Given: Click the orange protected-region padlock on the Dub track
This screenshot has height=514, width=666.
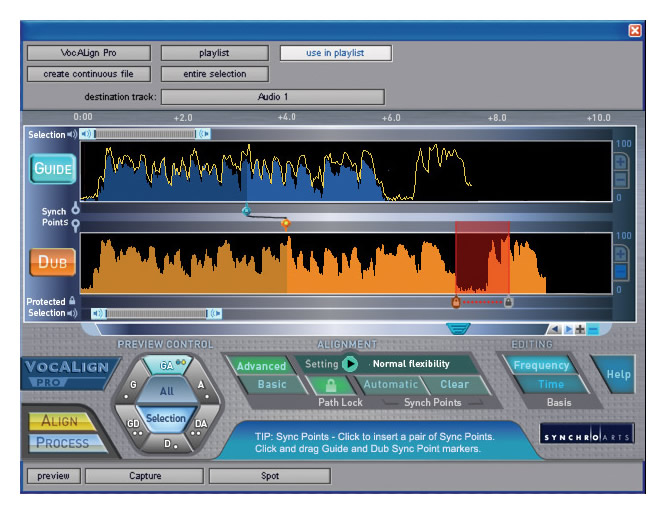Looking at the screenshot, I should [456, 301].
